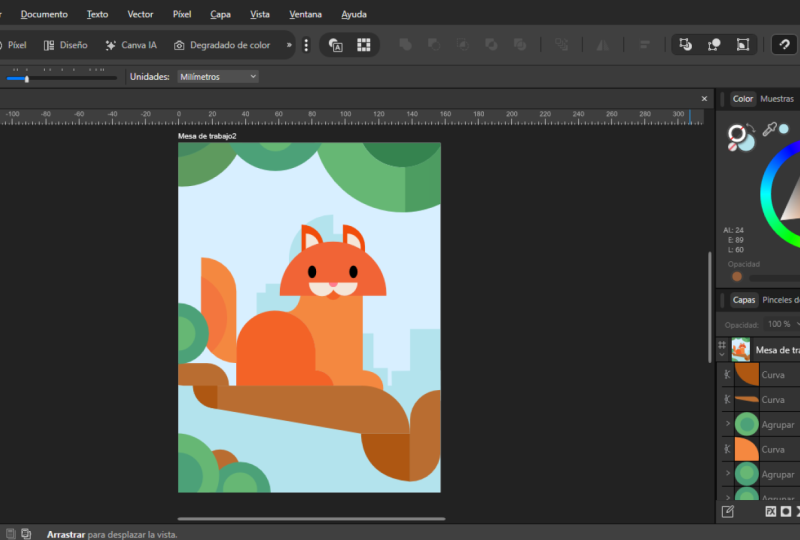Click the insert behind selection icon

click(x=685, y=45)
